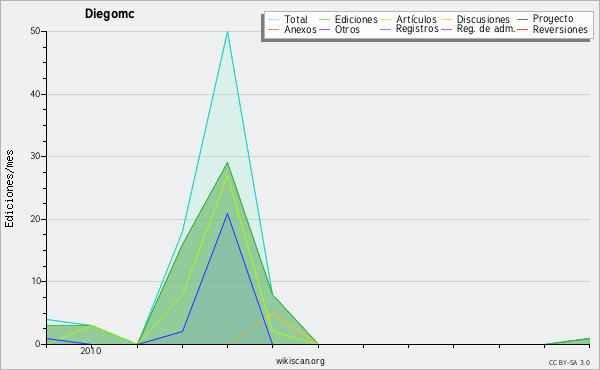Click the green Ediciones legend color line
This screenshot has width=600, height=370.
(324, 19)
